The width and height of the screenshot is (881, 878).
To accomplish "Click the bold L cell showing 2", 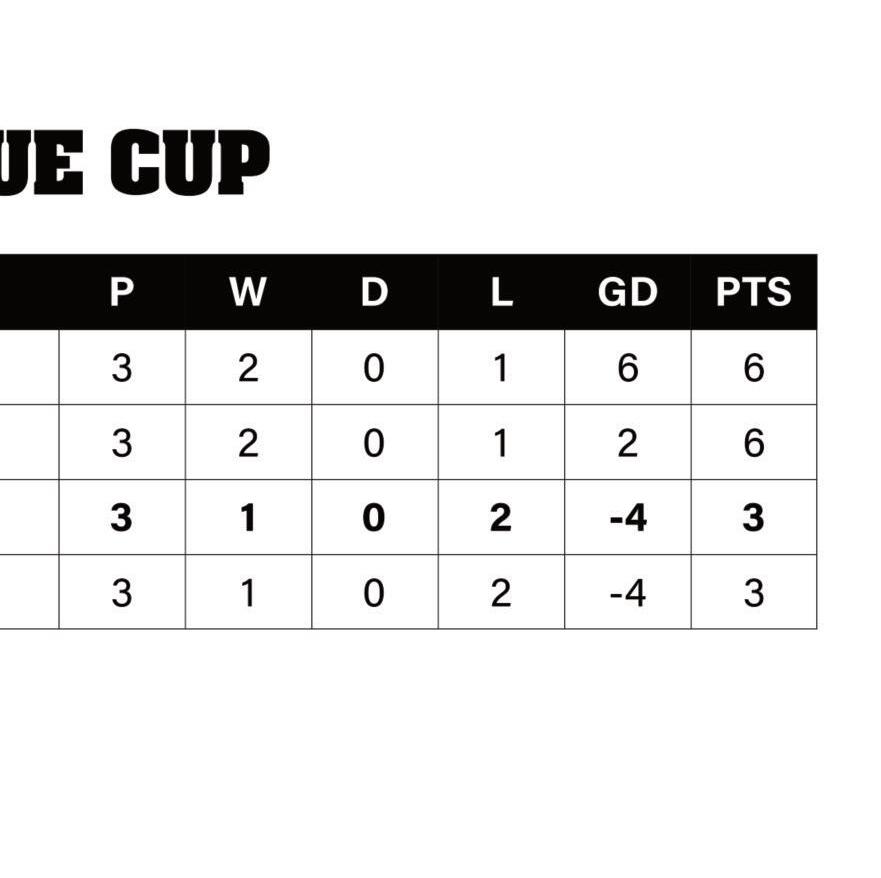I will tap(501, 517).
